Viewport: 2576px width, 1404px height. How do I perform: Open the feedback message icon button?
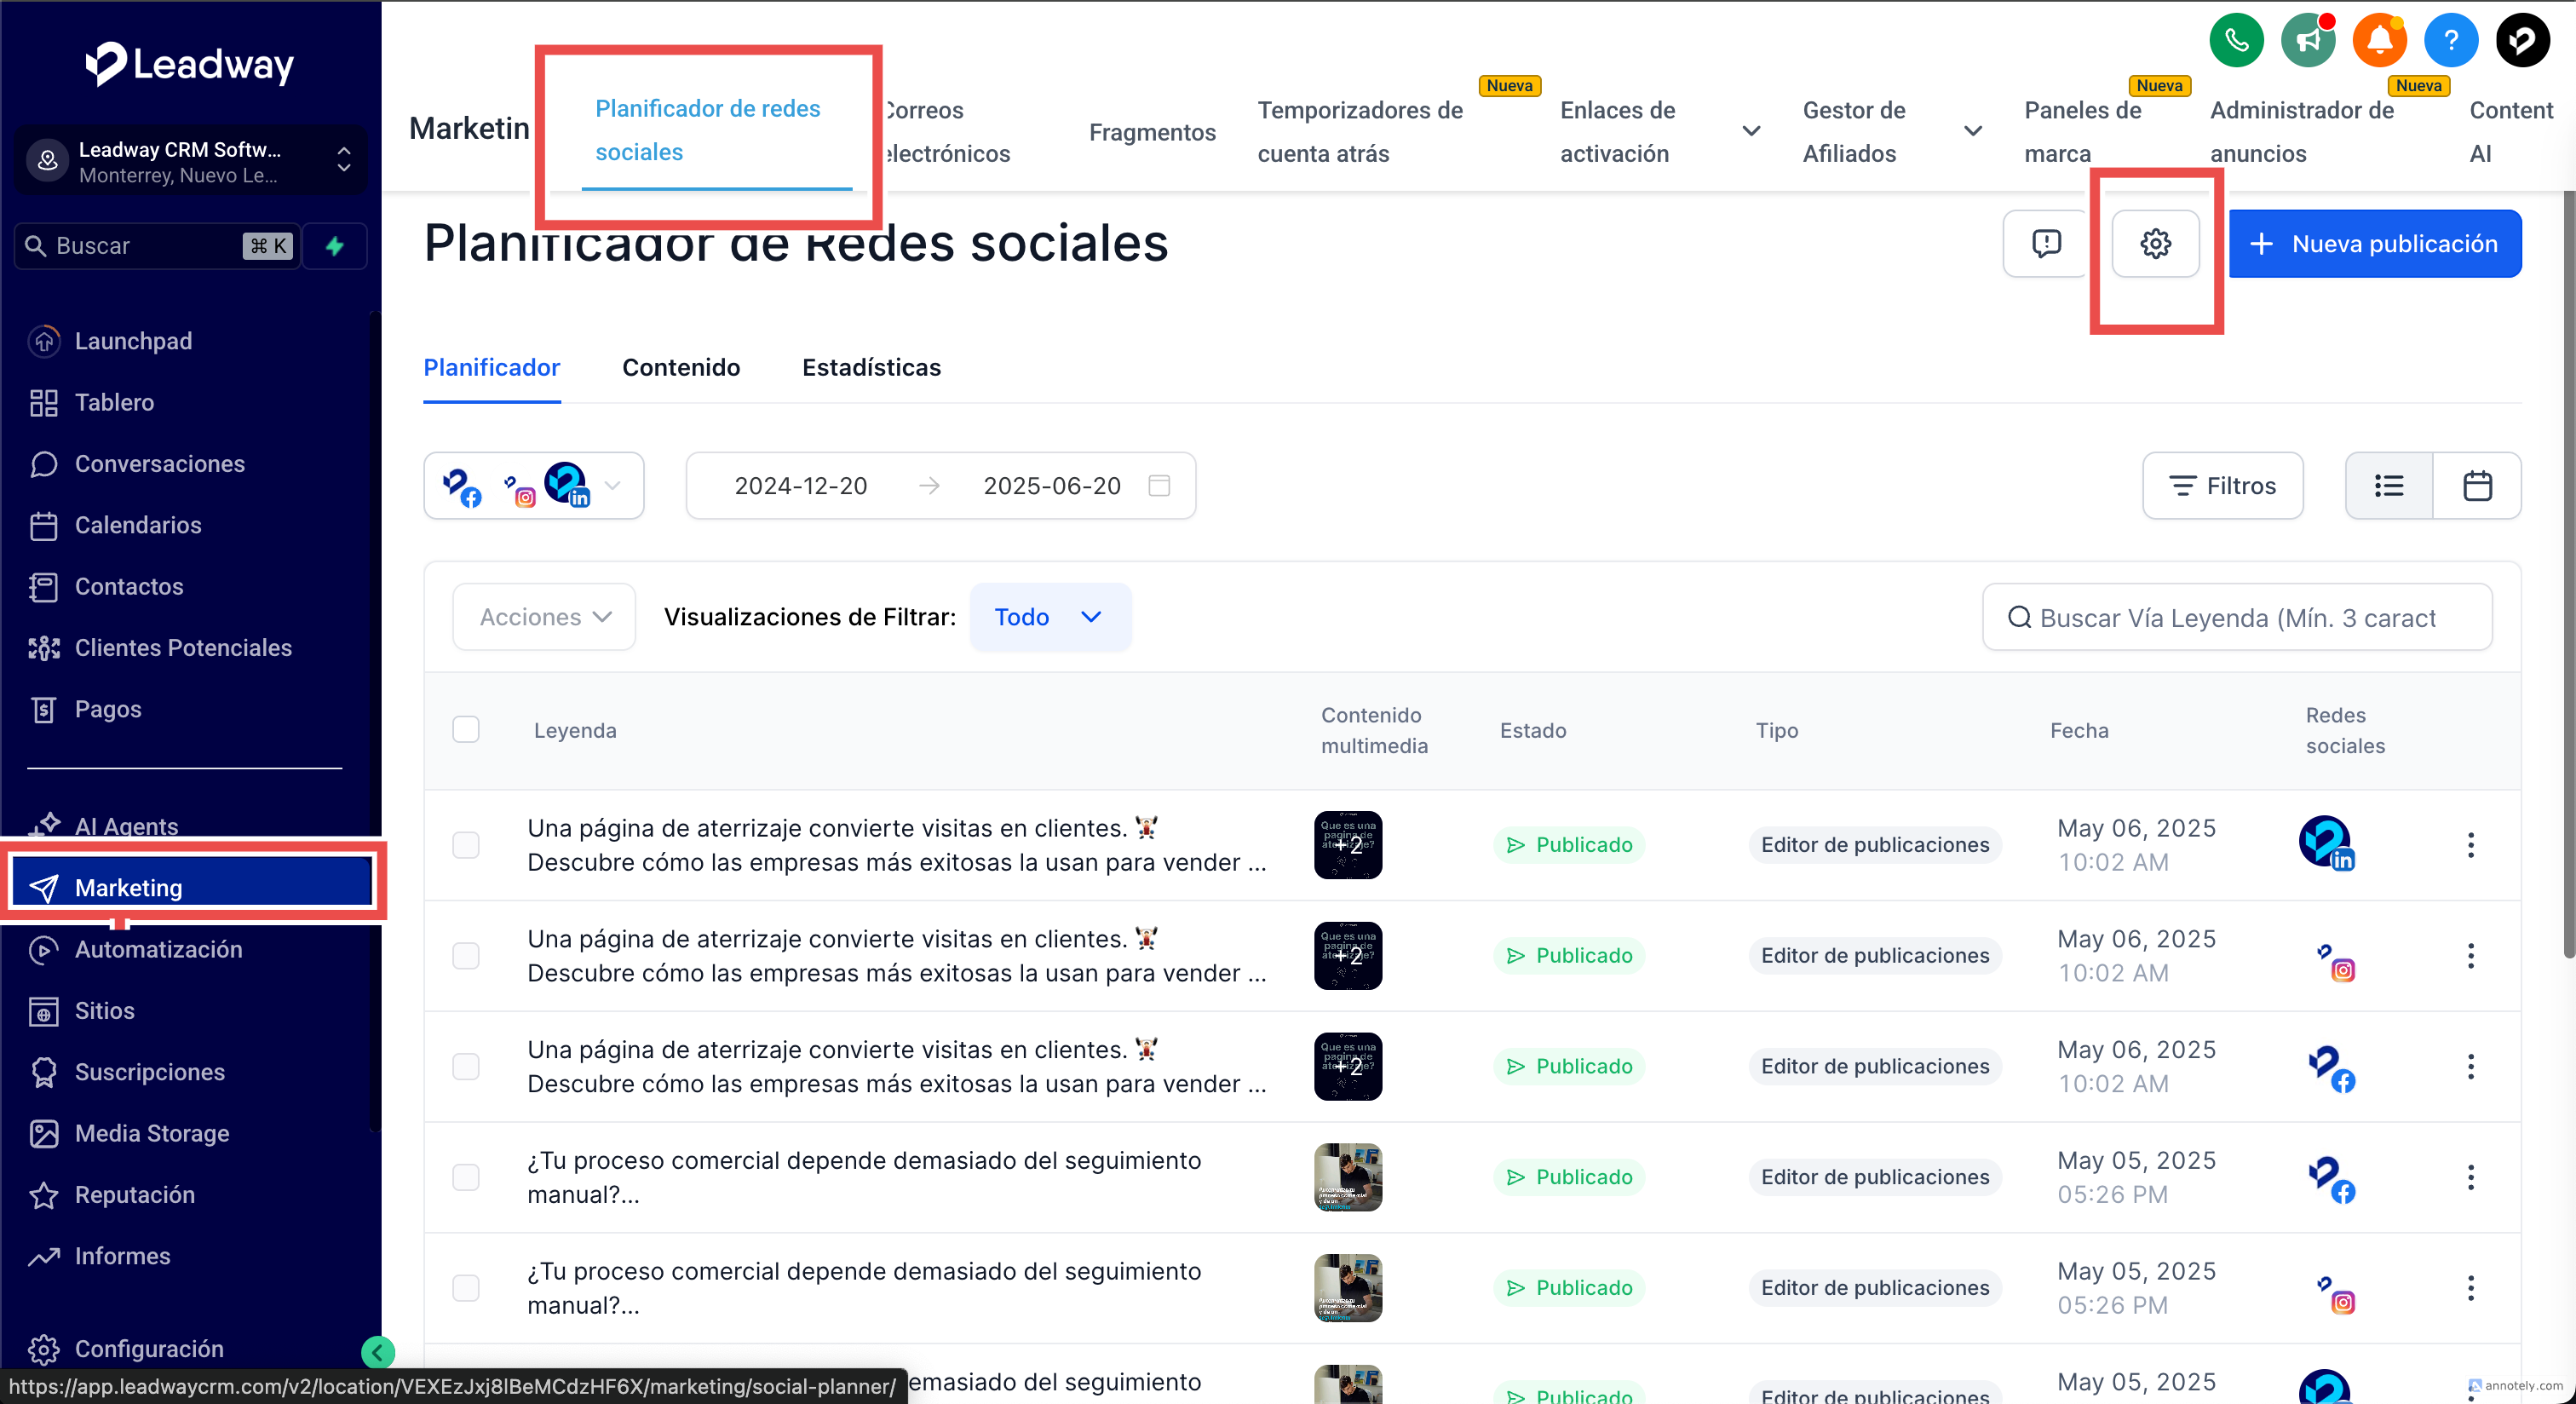pos(2046,243)
